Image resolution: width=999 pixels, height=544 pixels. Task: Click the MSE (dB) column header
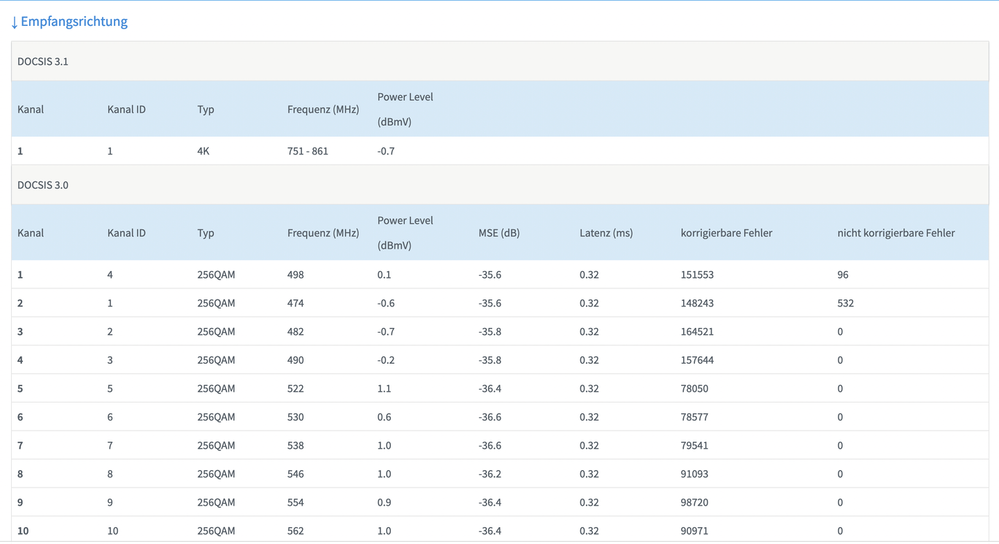pyautogui.click(x=499, y=233)
